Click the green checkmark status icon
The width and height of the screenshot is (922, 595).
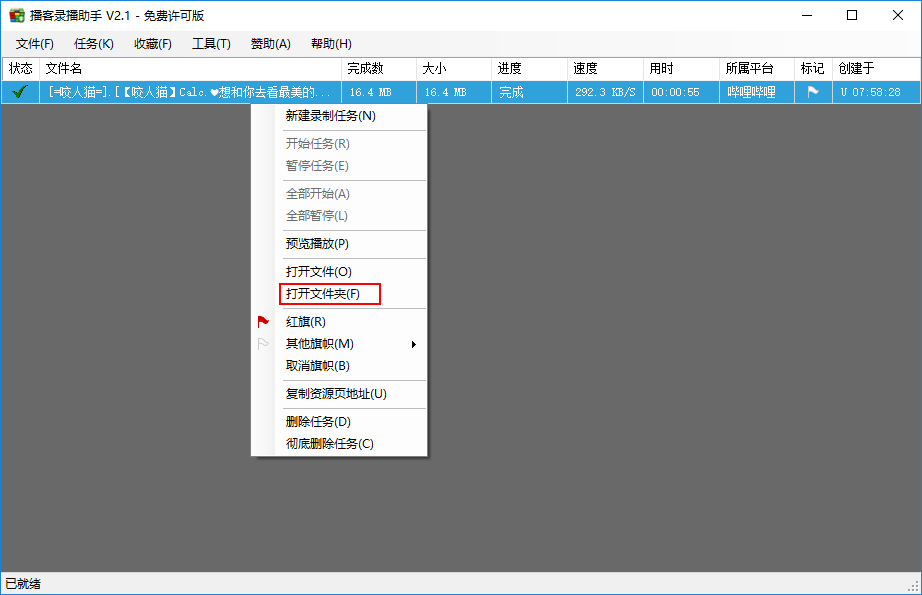point(19,92)
